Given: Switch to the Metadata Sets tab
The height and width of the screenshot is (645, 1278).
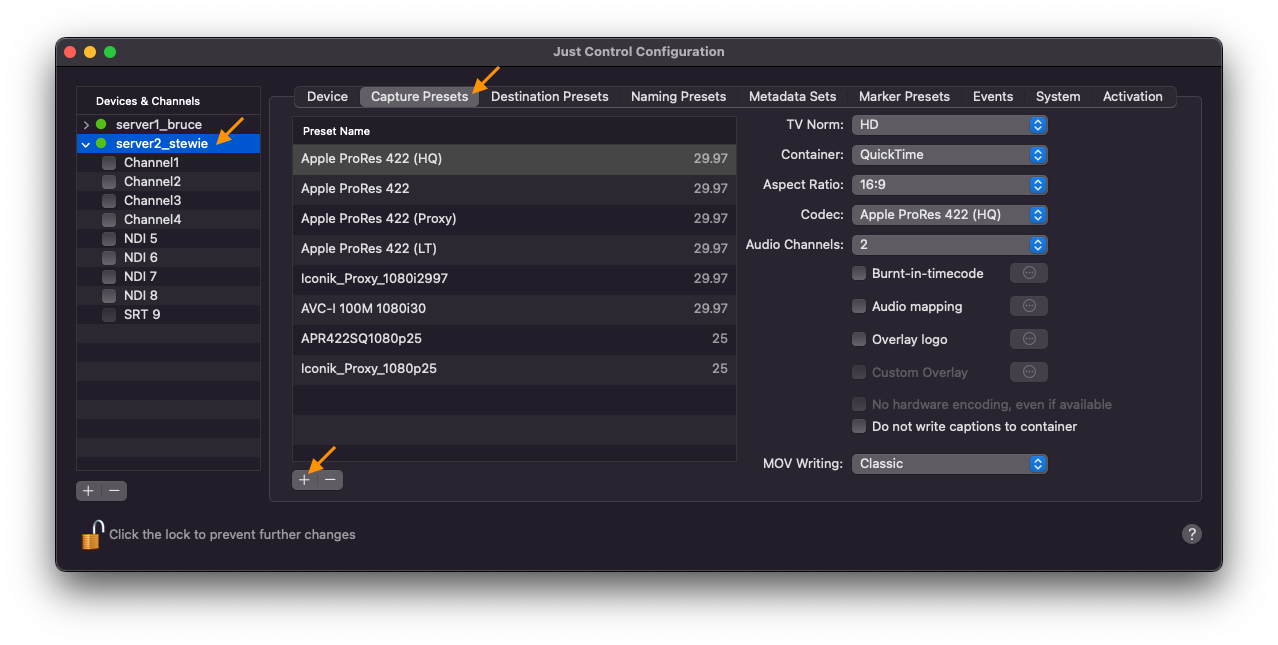Looking at the screenshot, I should click(793, 97).
